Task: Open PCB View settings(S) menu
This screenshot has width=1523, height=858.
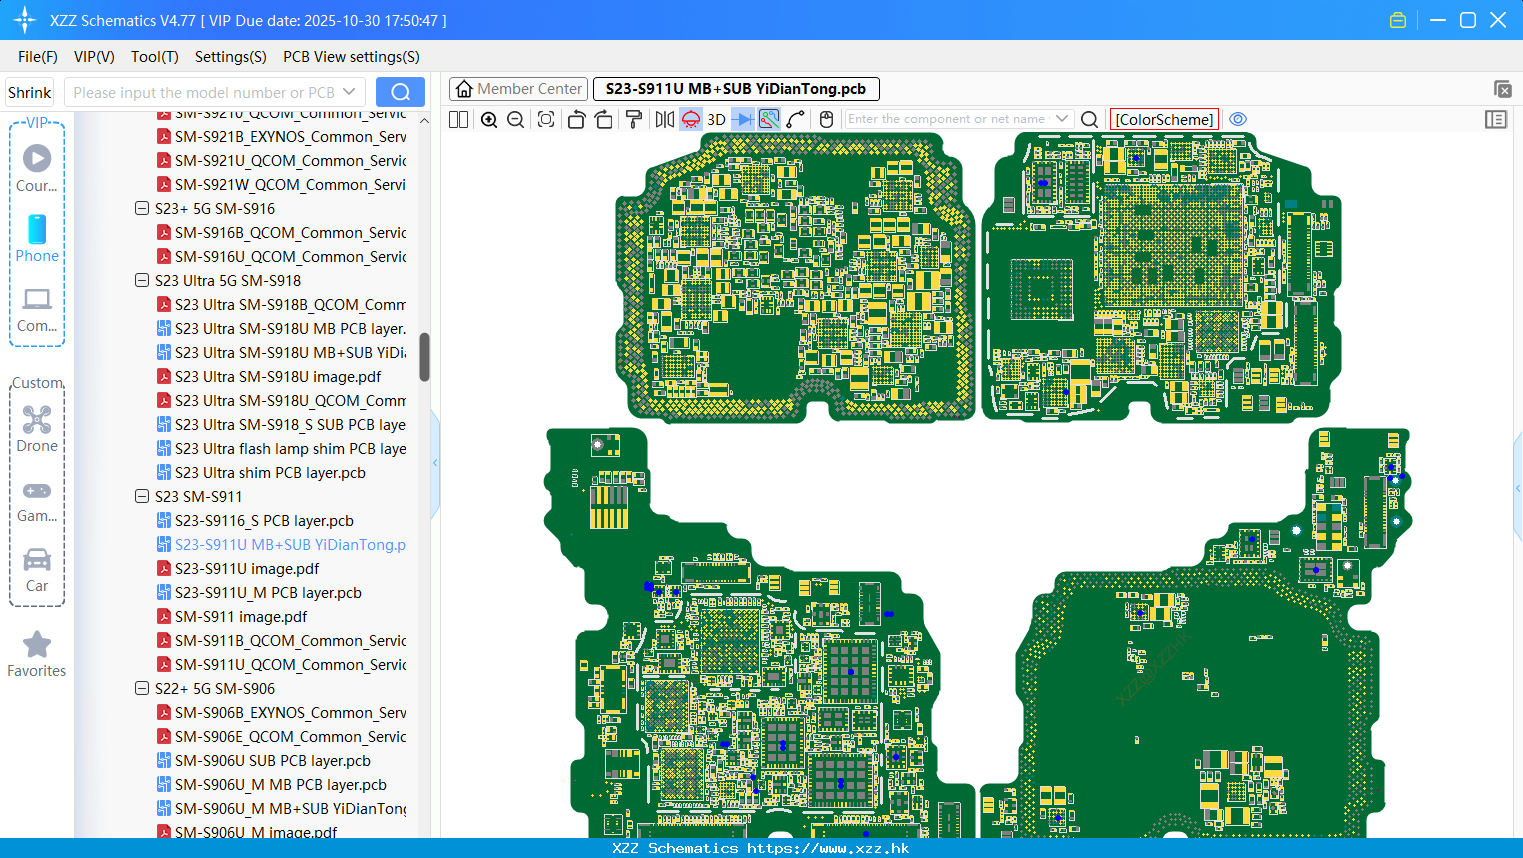Action: tap(351, 57)
